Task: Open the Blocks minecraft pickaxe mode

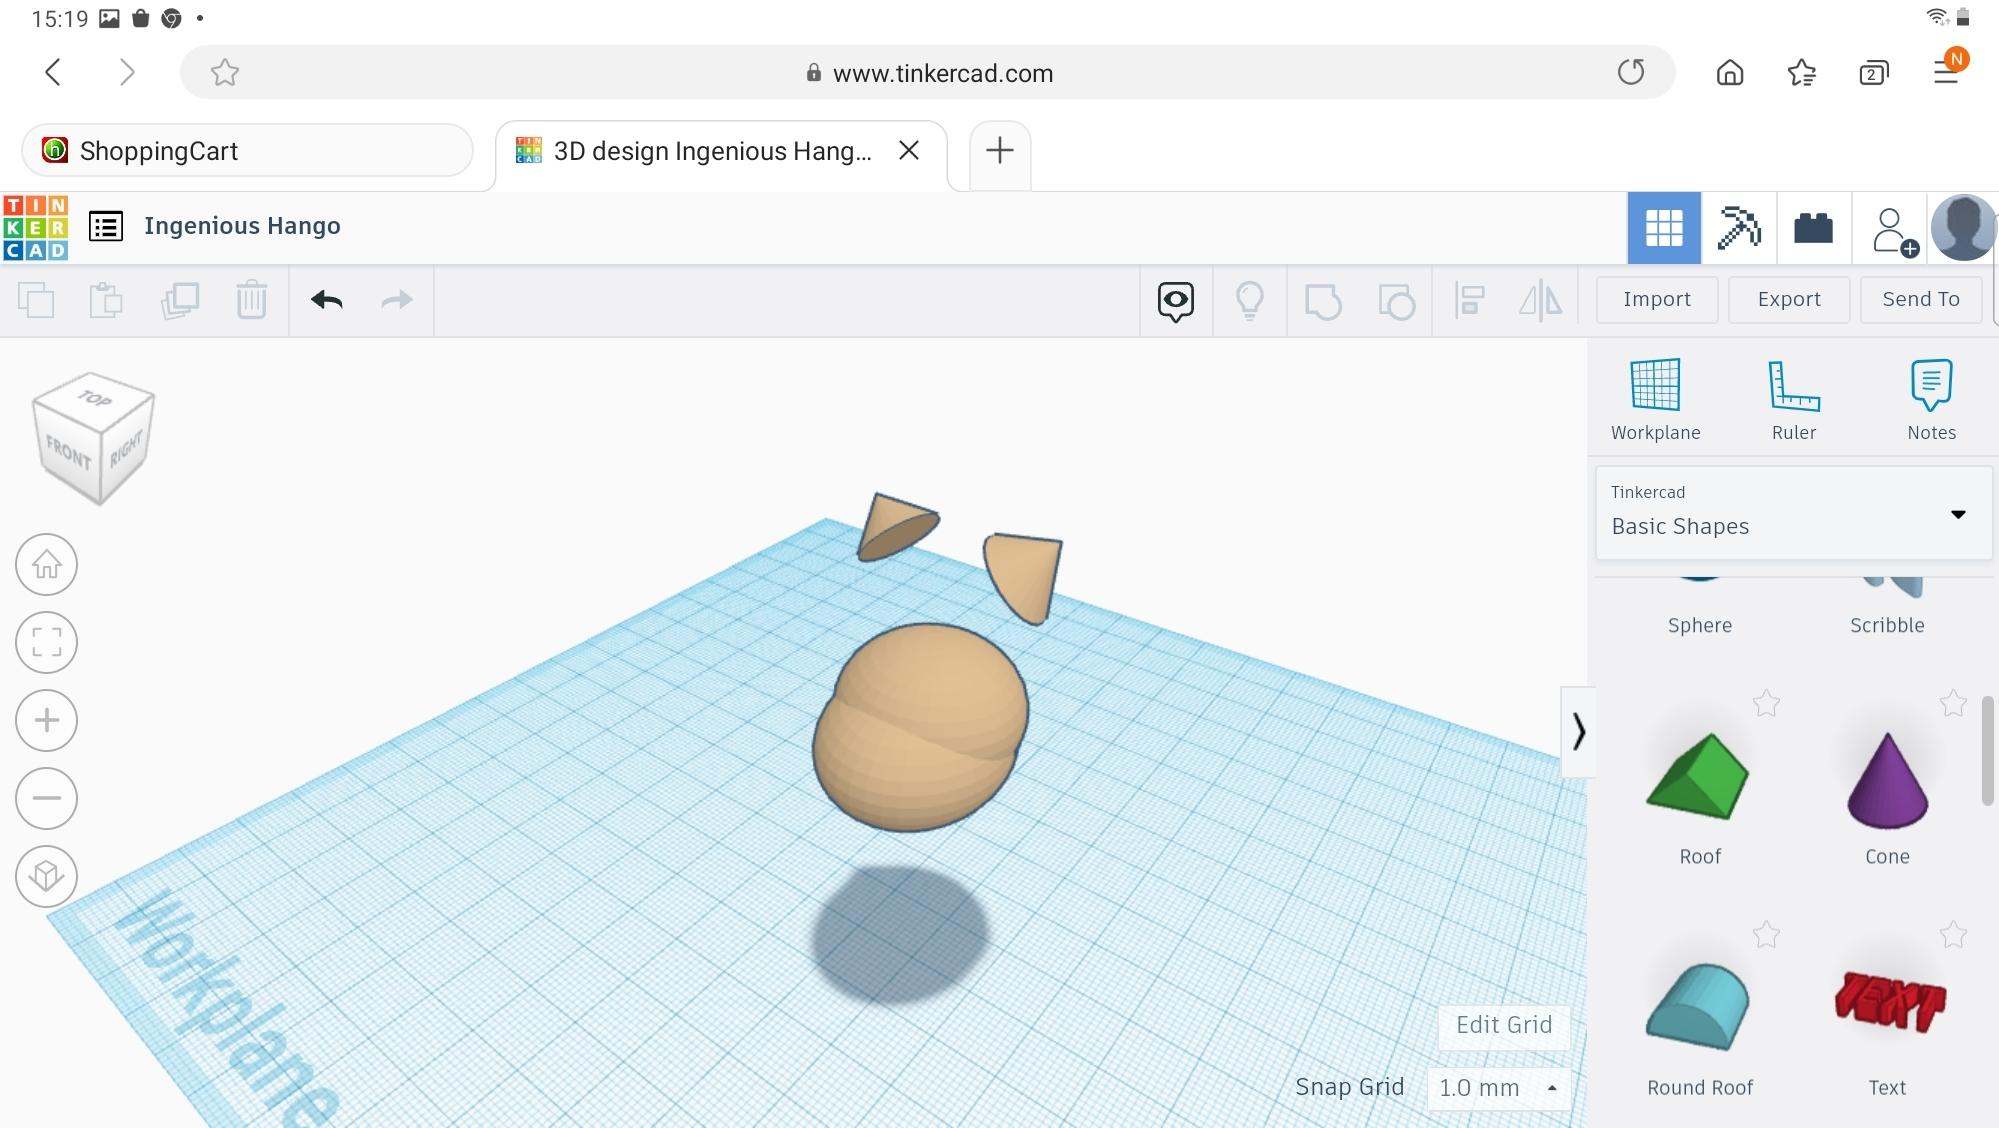Action: [1739, 228]
